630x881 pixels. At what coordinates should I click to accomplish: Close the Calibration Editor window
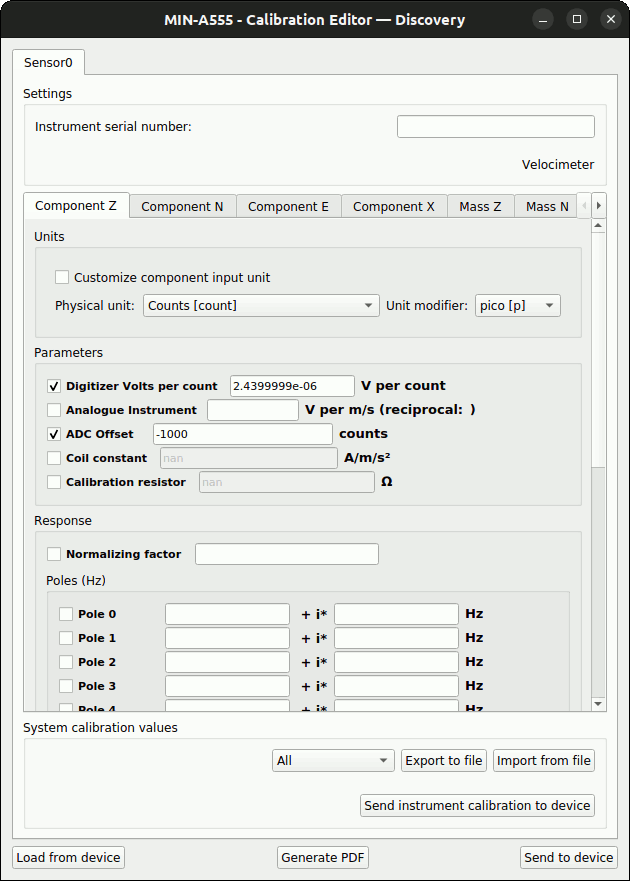(611, 20)
